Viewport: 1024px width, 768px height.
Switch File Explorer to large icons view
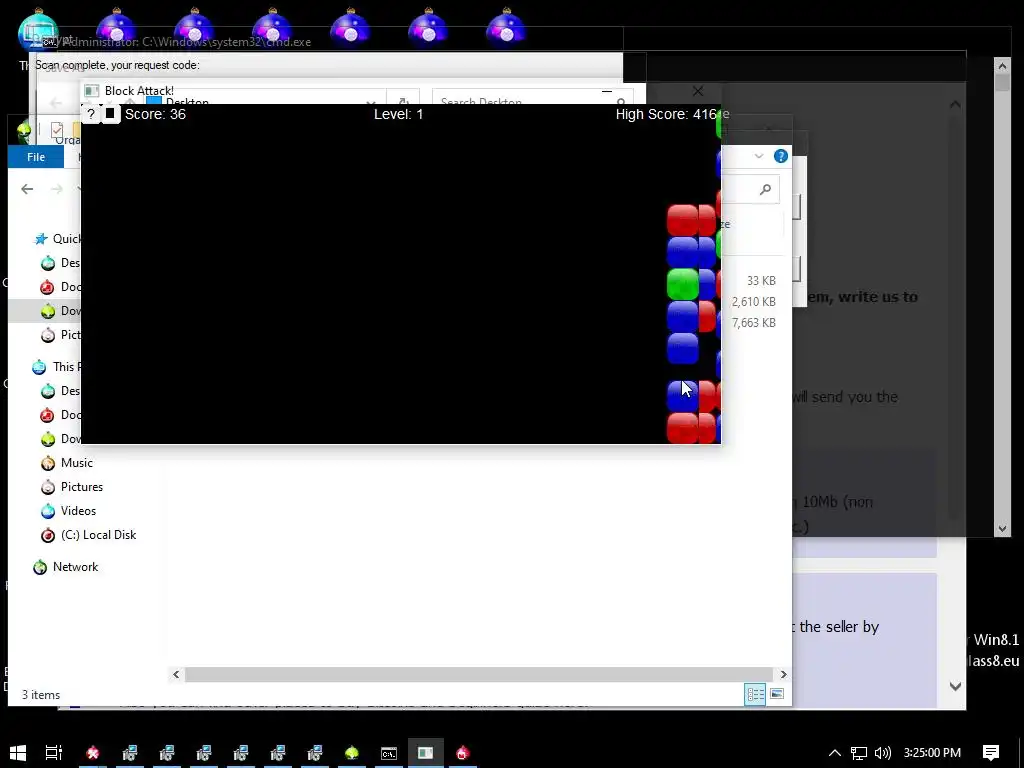click(x=776, y=694)
